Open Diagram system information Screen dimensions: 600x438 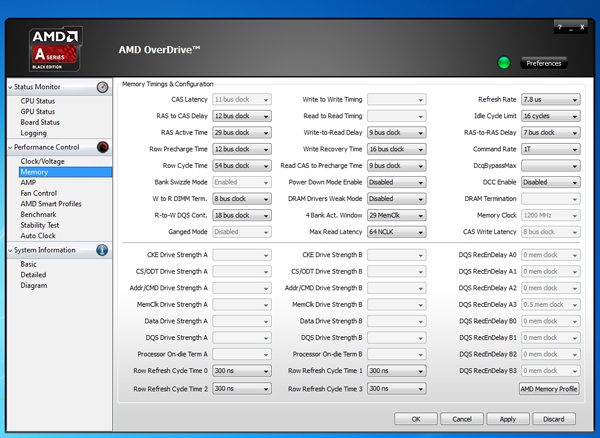(34, 286)
